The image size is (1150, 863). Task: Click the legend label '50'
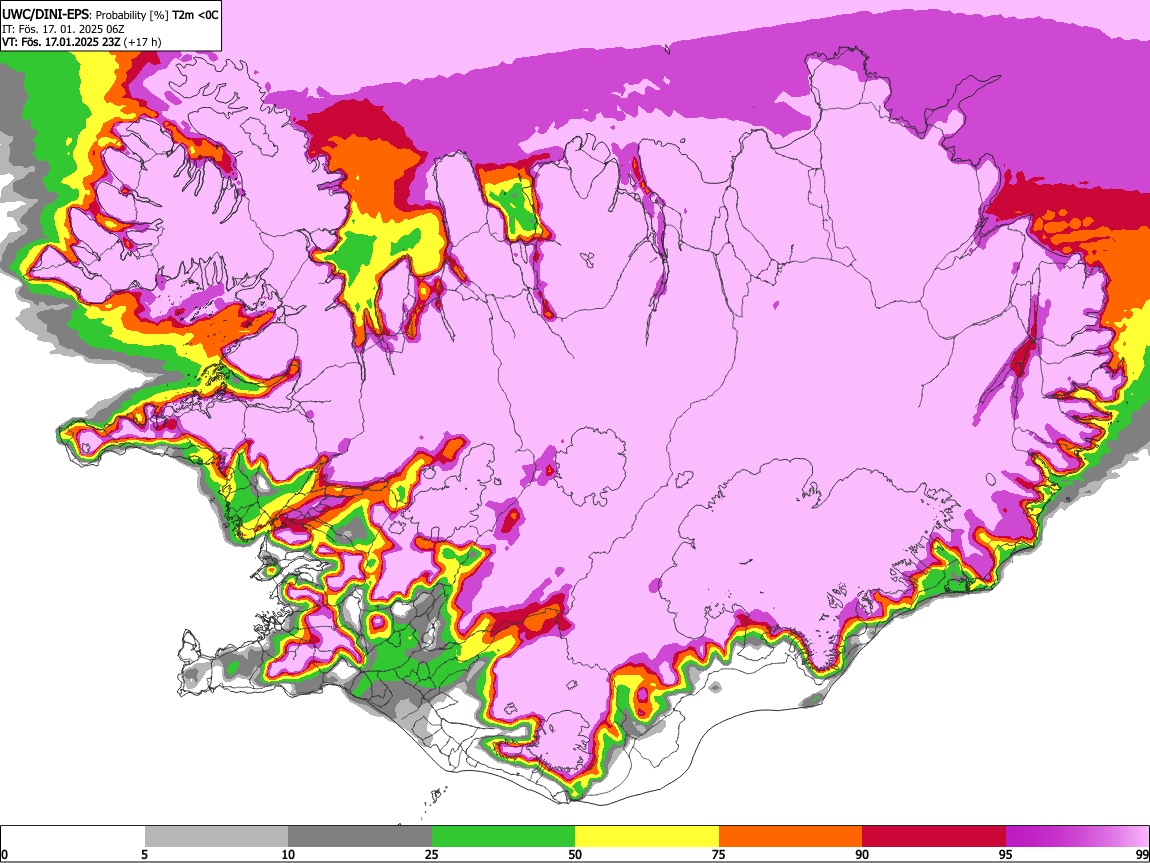click(575, 855)
